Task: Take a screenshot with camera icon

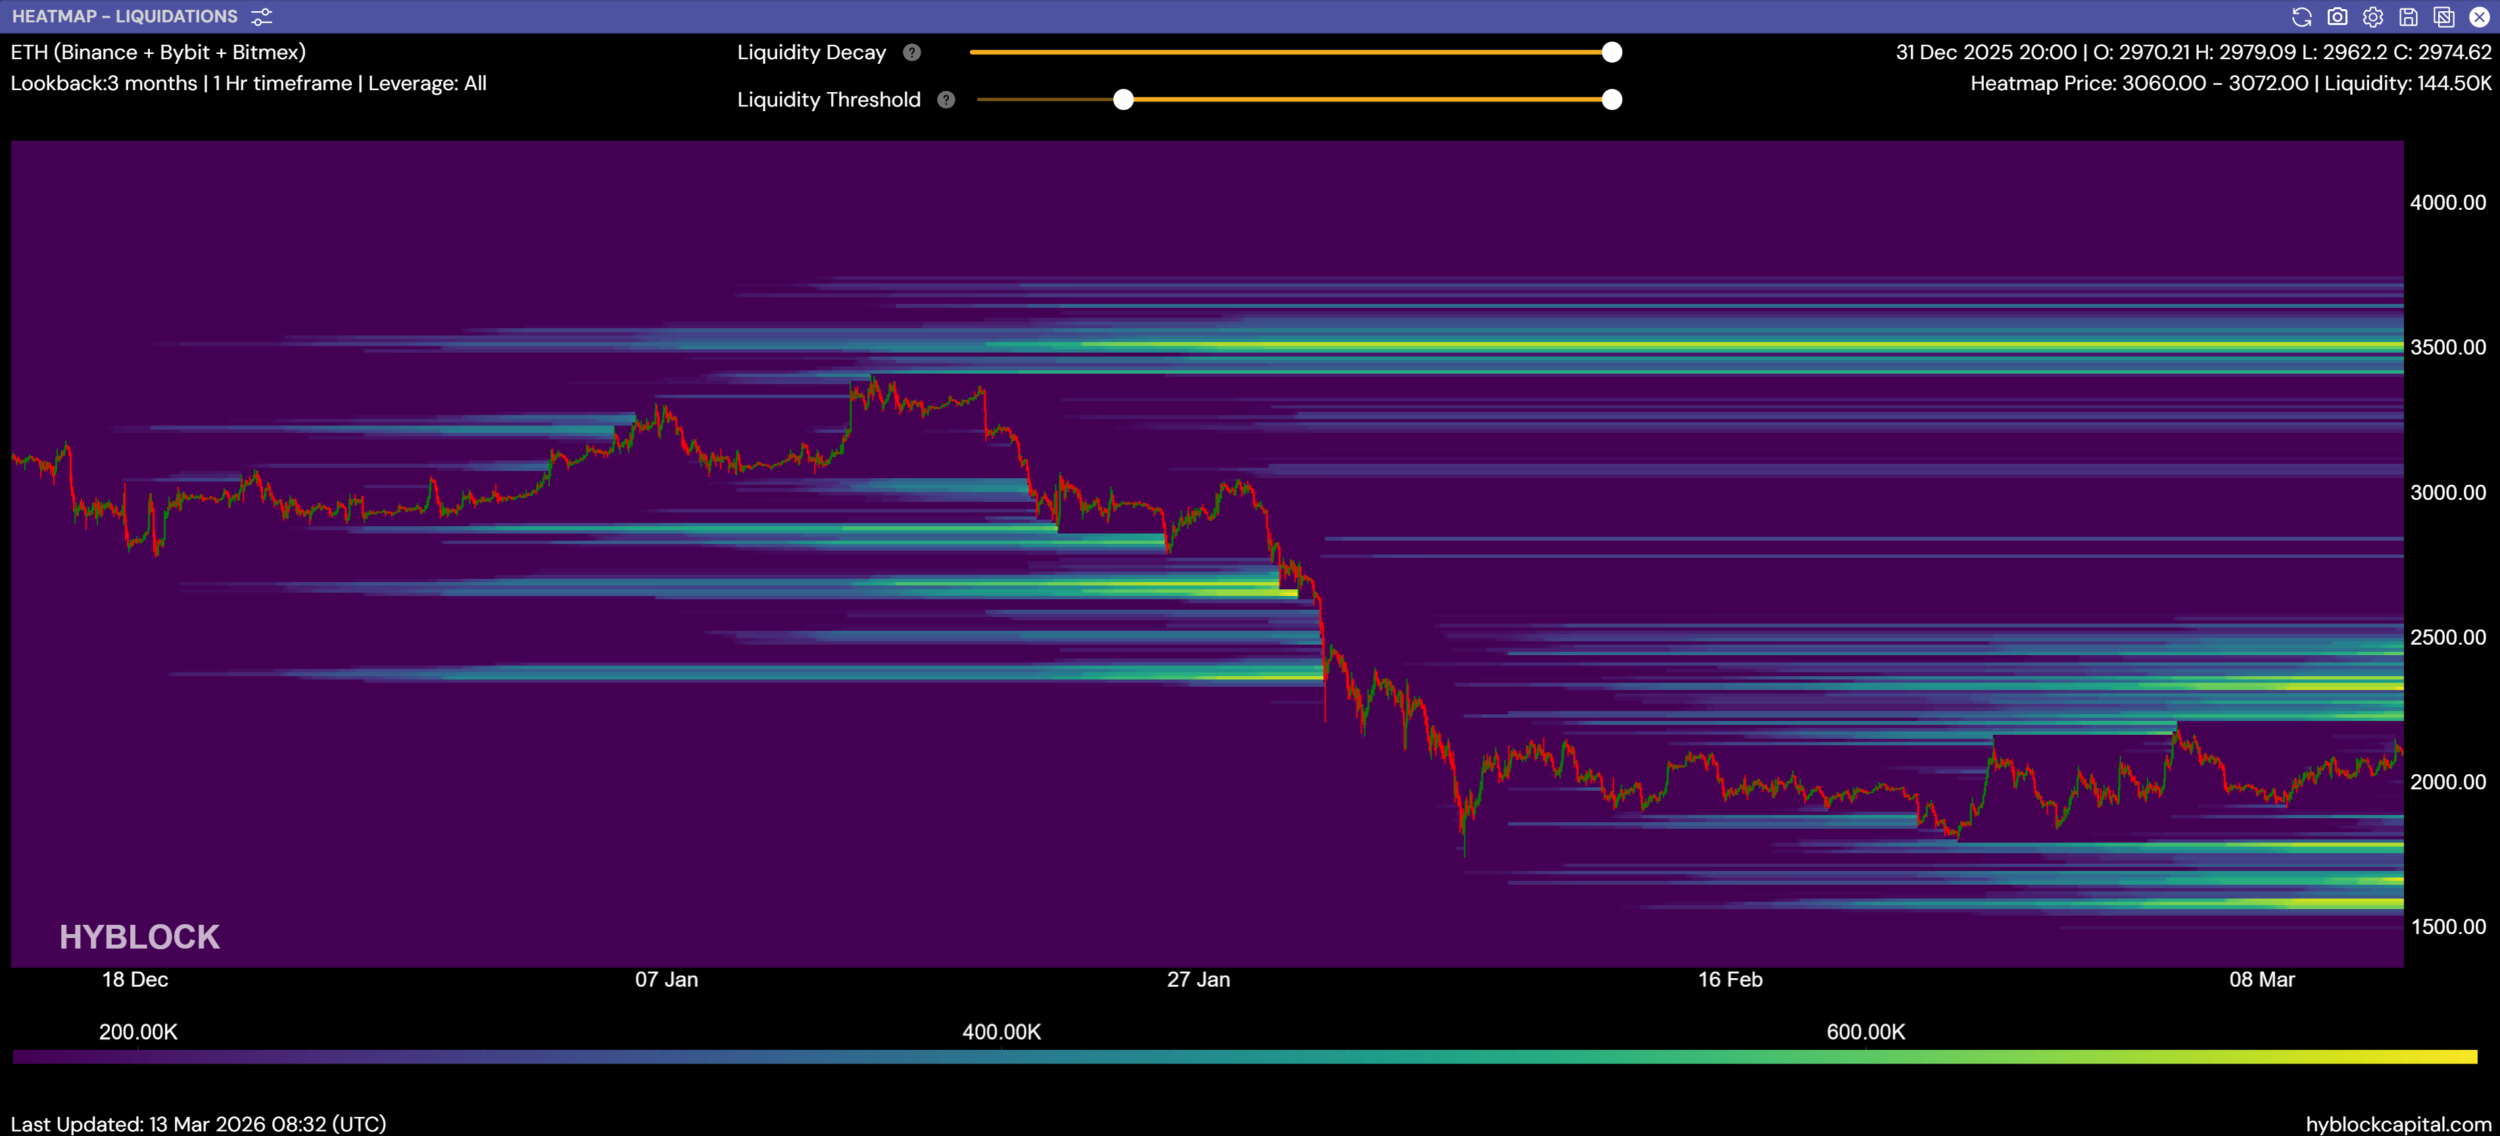Action: pos(2337,17)
